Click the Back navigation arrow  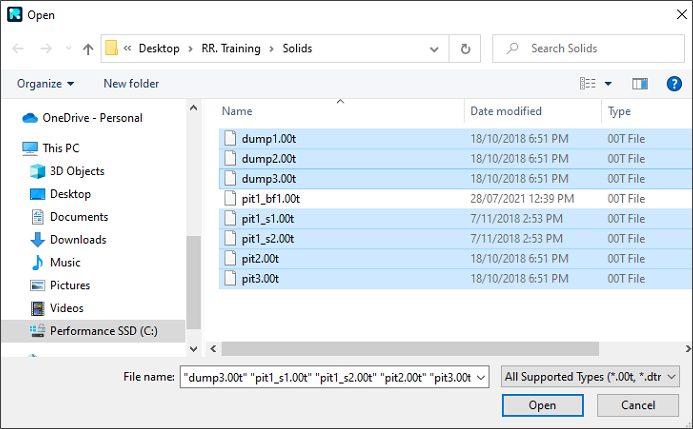tap(19, 48)
